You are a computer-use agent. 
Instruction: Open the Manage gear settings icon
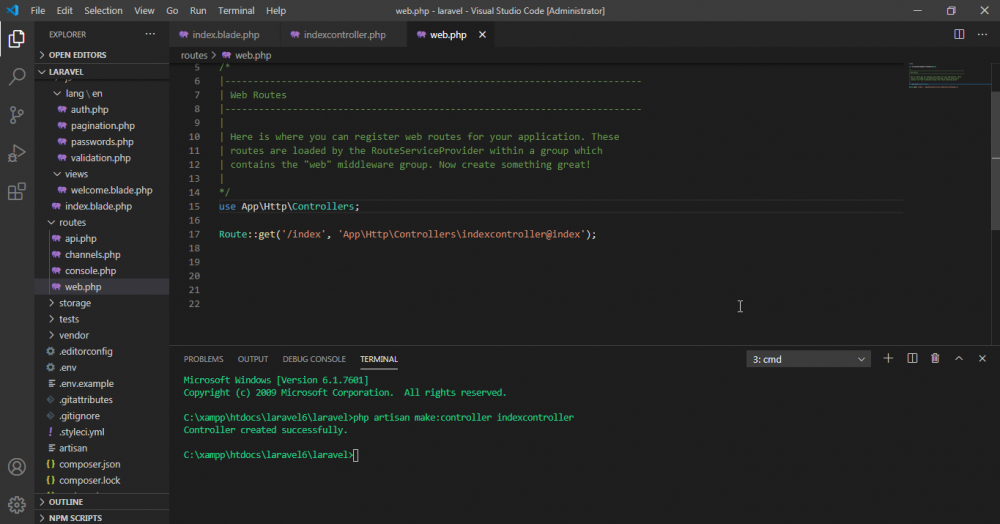click(x=17, y=503)
